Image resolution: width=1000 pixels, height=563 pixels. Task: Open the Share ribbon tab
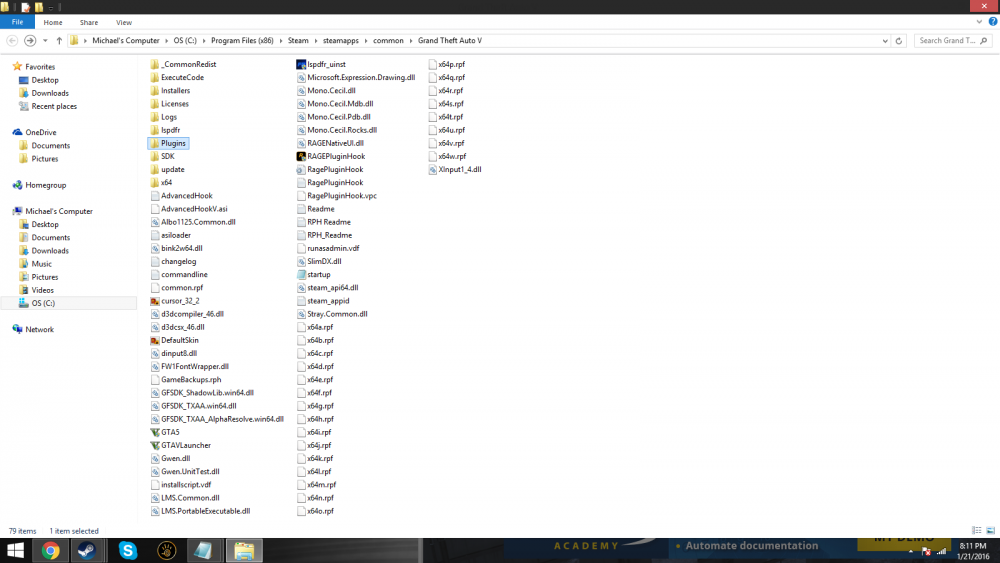(89, 22)
